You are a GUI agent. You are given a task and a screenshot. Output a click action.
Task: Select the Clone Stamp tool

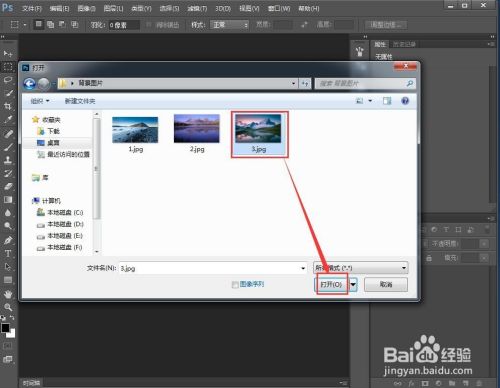point(8,160)
